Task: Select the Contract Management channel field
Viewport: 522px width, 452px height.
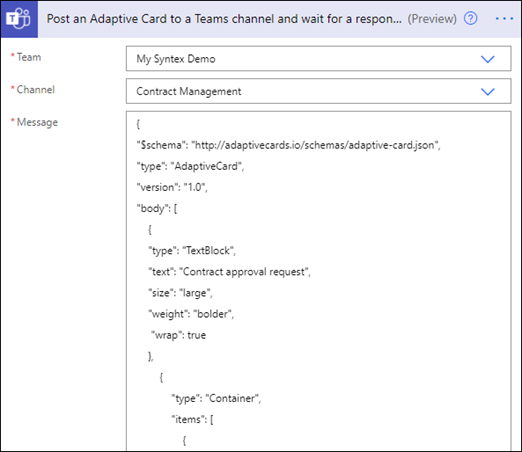Action: [x=318, y=91]
